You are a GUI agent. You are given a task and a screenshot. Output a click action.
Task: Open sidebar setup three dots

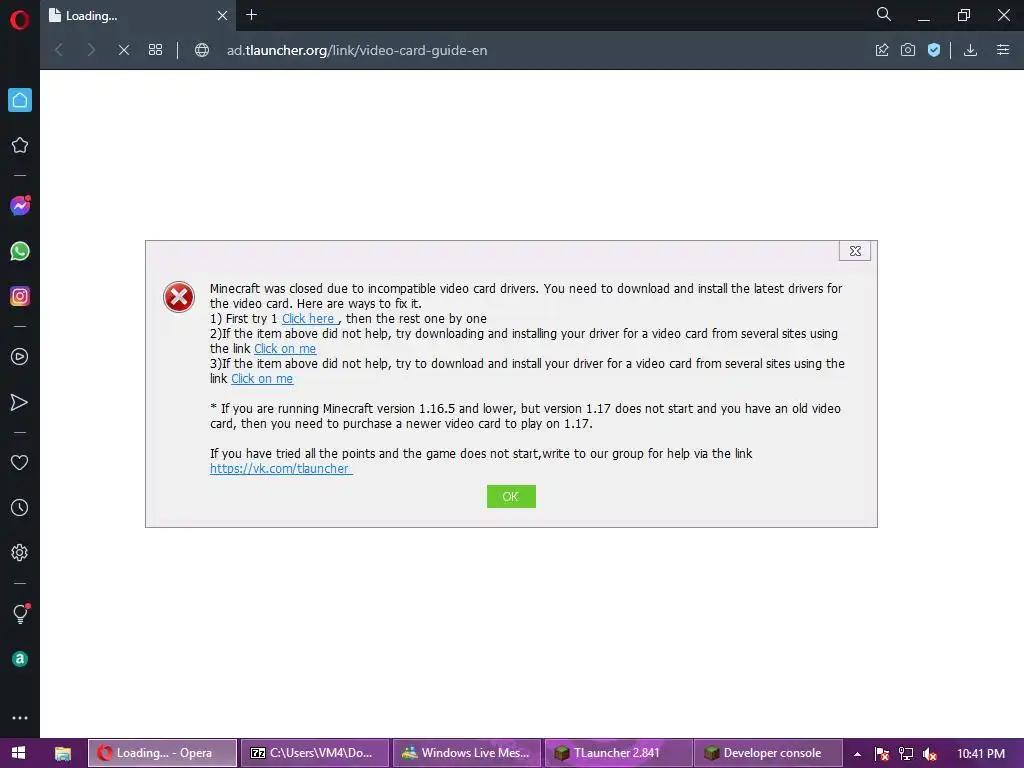(x=20, y=718)
